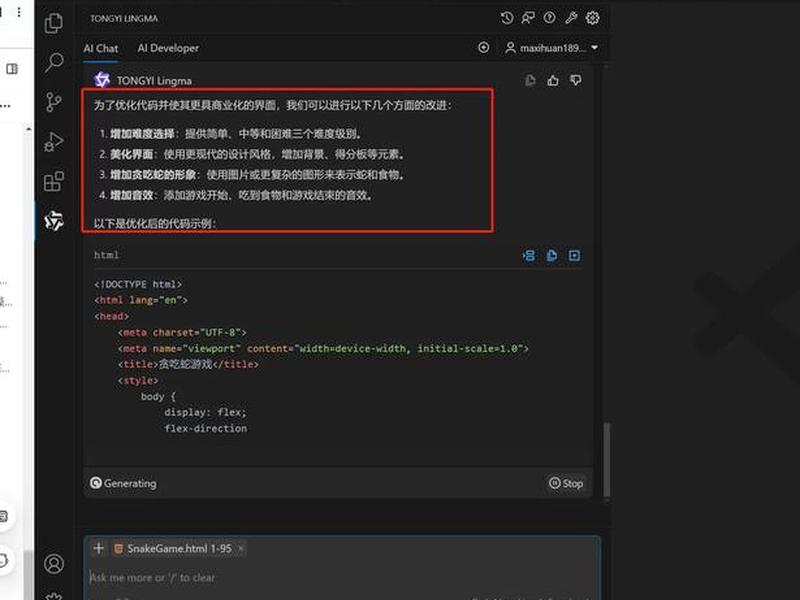Select the Tongyi Lingma activity bar icon

pyautogui.click(x=54, y=221)
